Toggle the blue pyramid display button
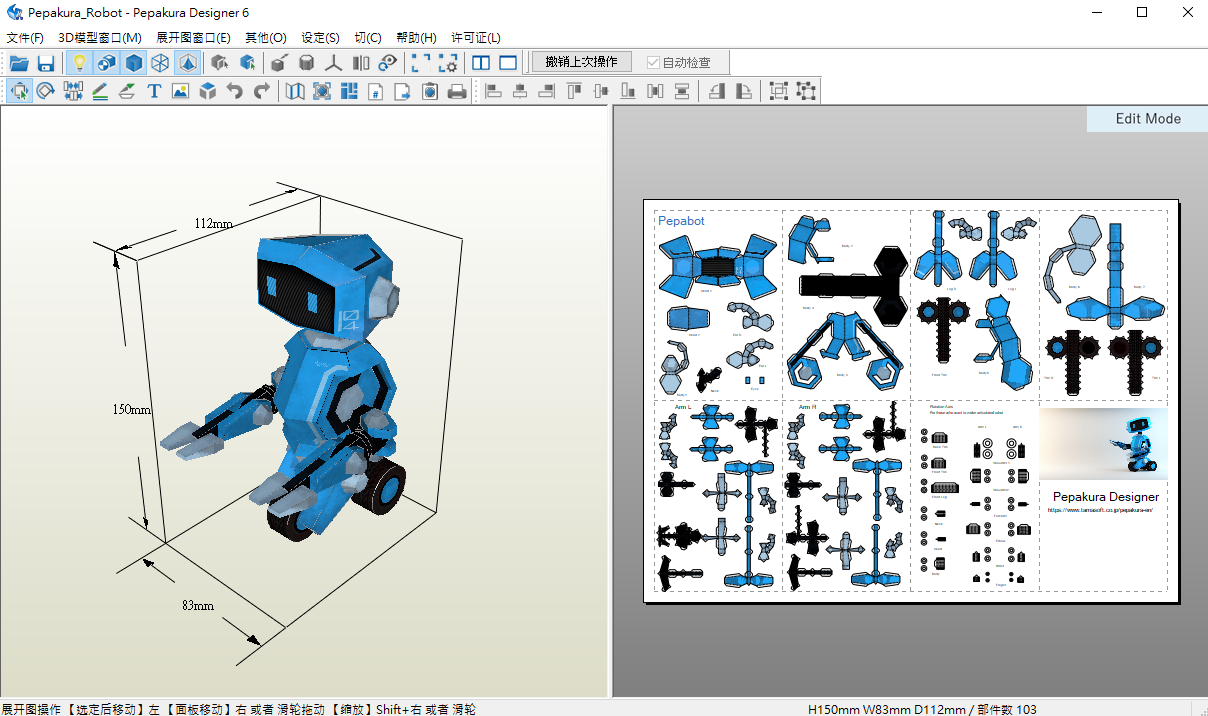The image size is (1208, 716). 187,63
